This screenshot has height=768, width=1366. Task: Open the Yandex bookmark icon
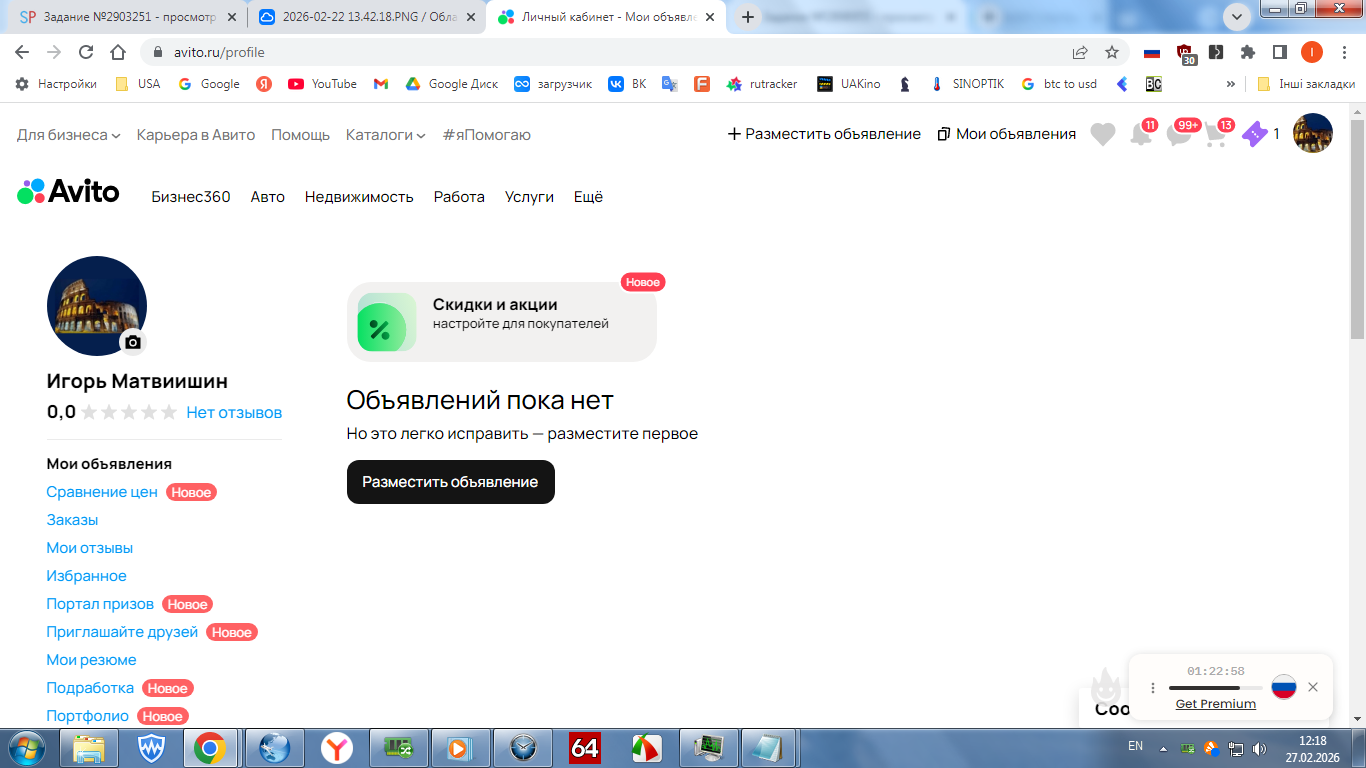point(264,84)
